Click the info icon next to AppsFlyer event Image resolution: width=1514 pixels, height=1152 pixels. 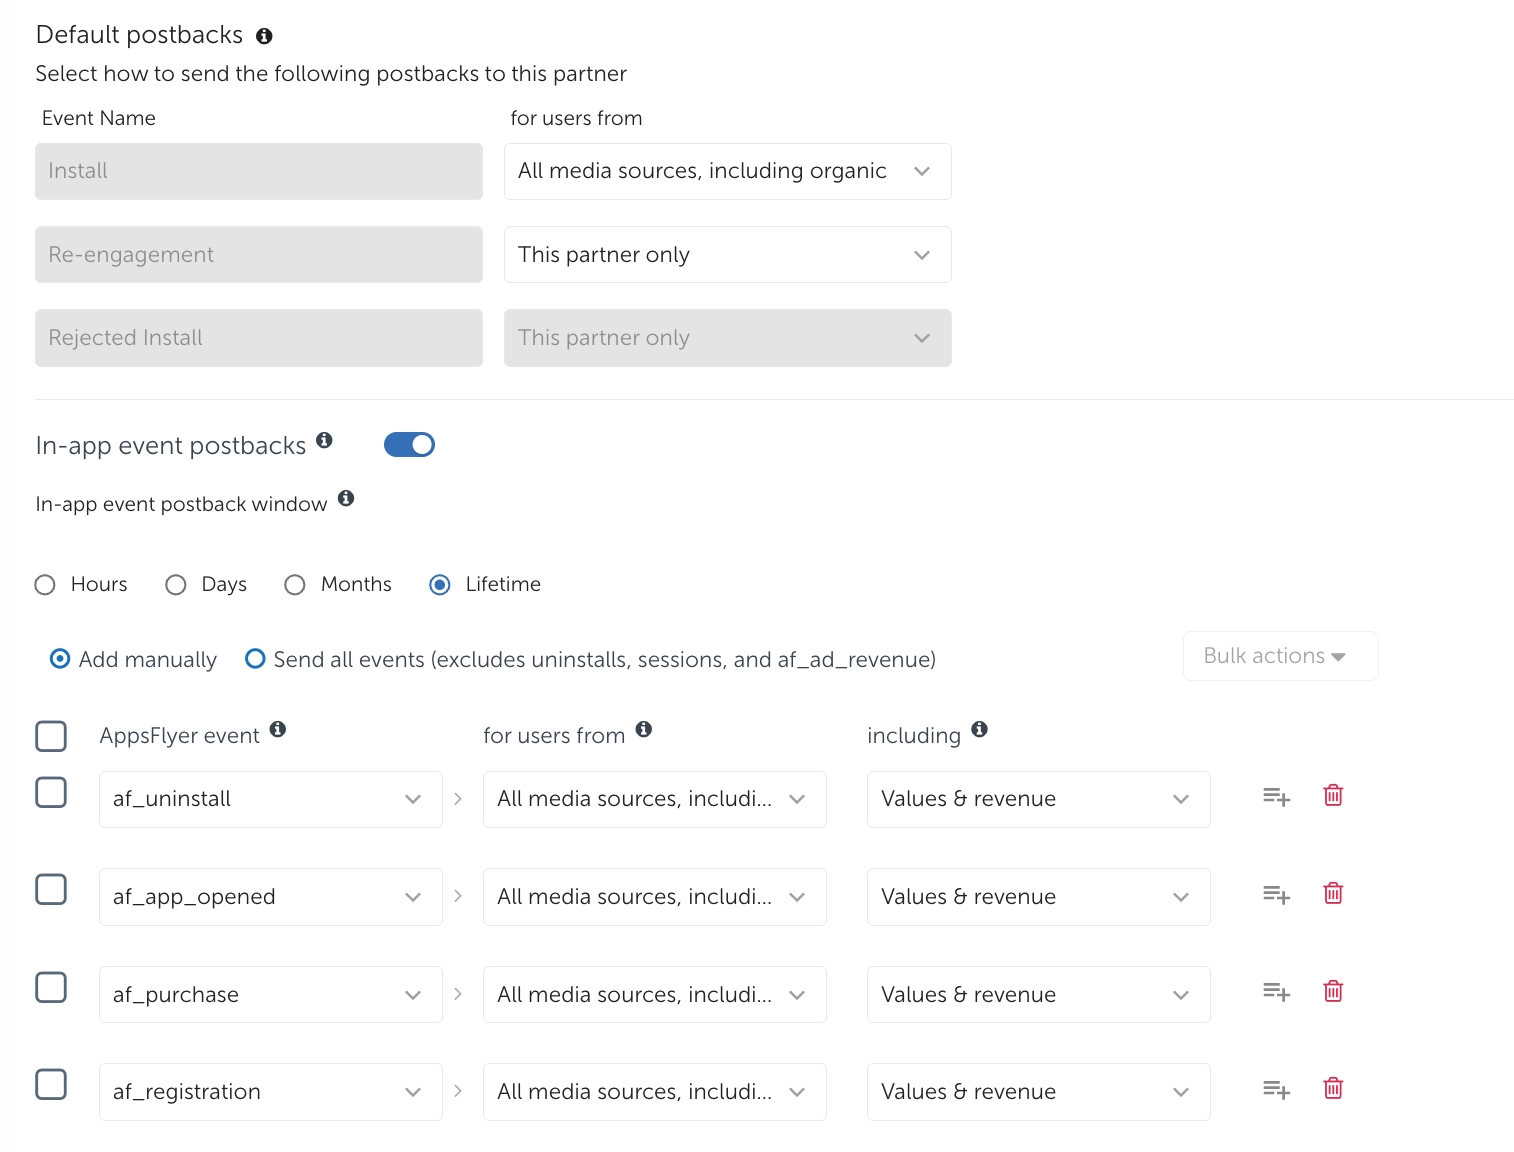[x=278, y=729]
